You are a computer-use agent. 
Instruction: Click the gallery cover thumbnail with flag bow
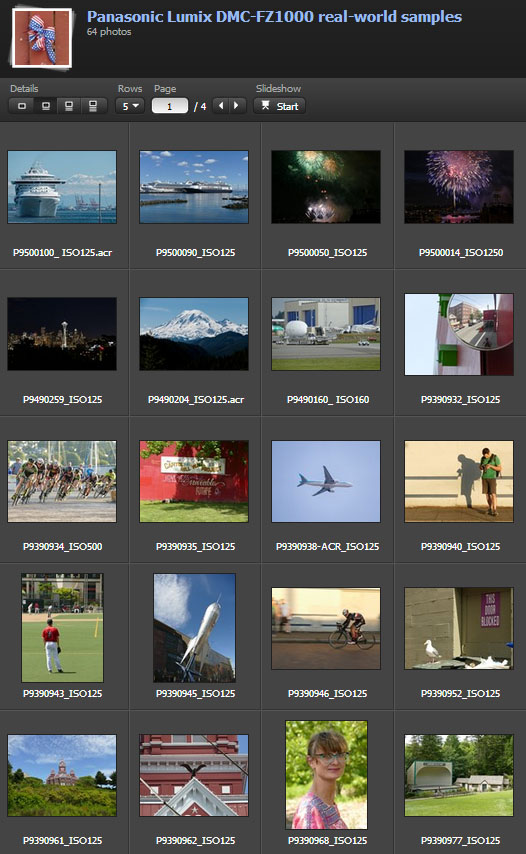pos(42,38)
